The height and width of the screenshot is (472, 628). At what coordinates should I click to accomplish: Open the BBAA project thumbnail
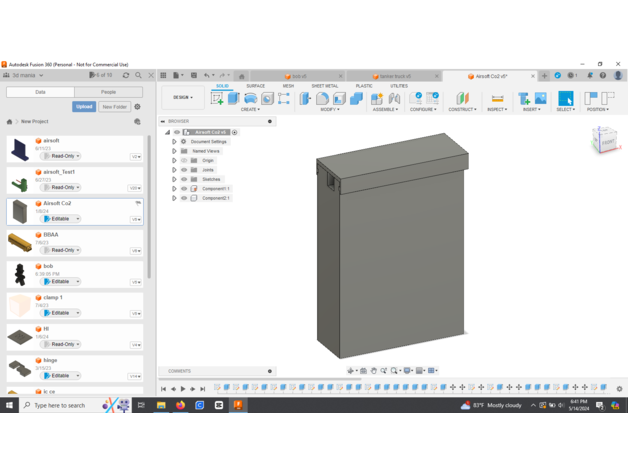[x=20, y=242]
